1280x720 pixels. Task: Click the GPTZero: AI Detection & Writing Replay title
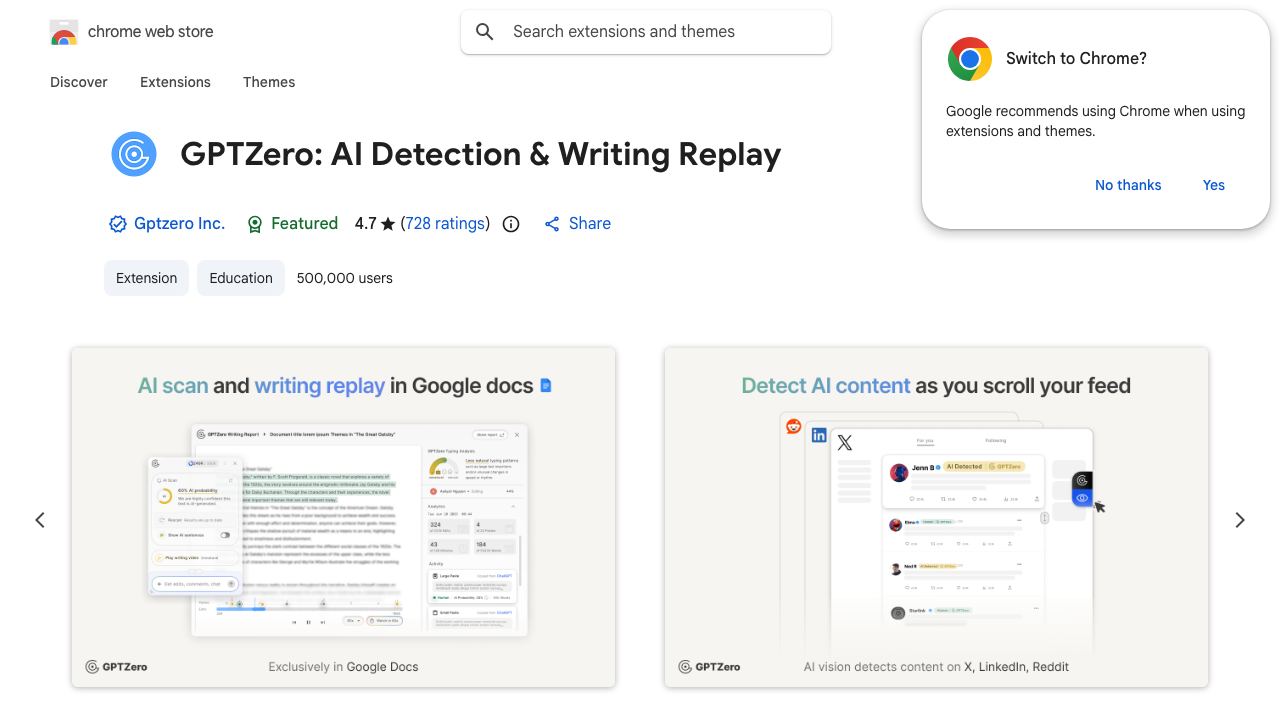481,154
